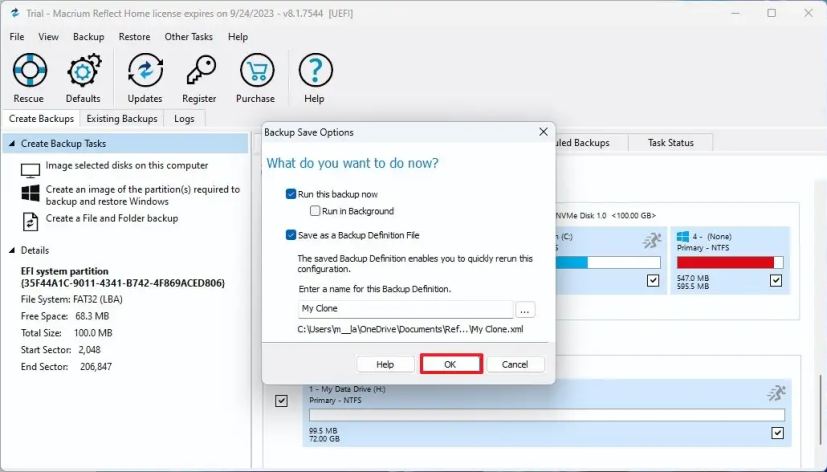Collapse the Details section

pos(12,251)
